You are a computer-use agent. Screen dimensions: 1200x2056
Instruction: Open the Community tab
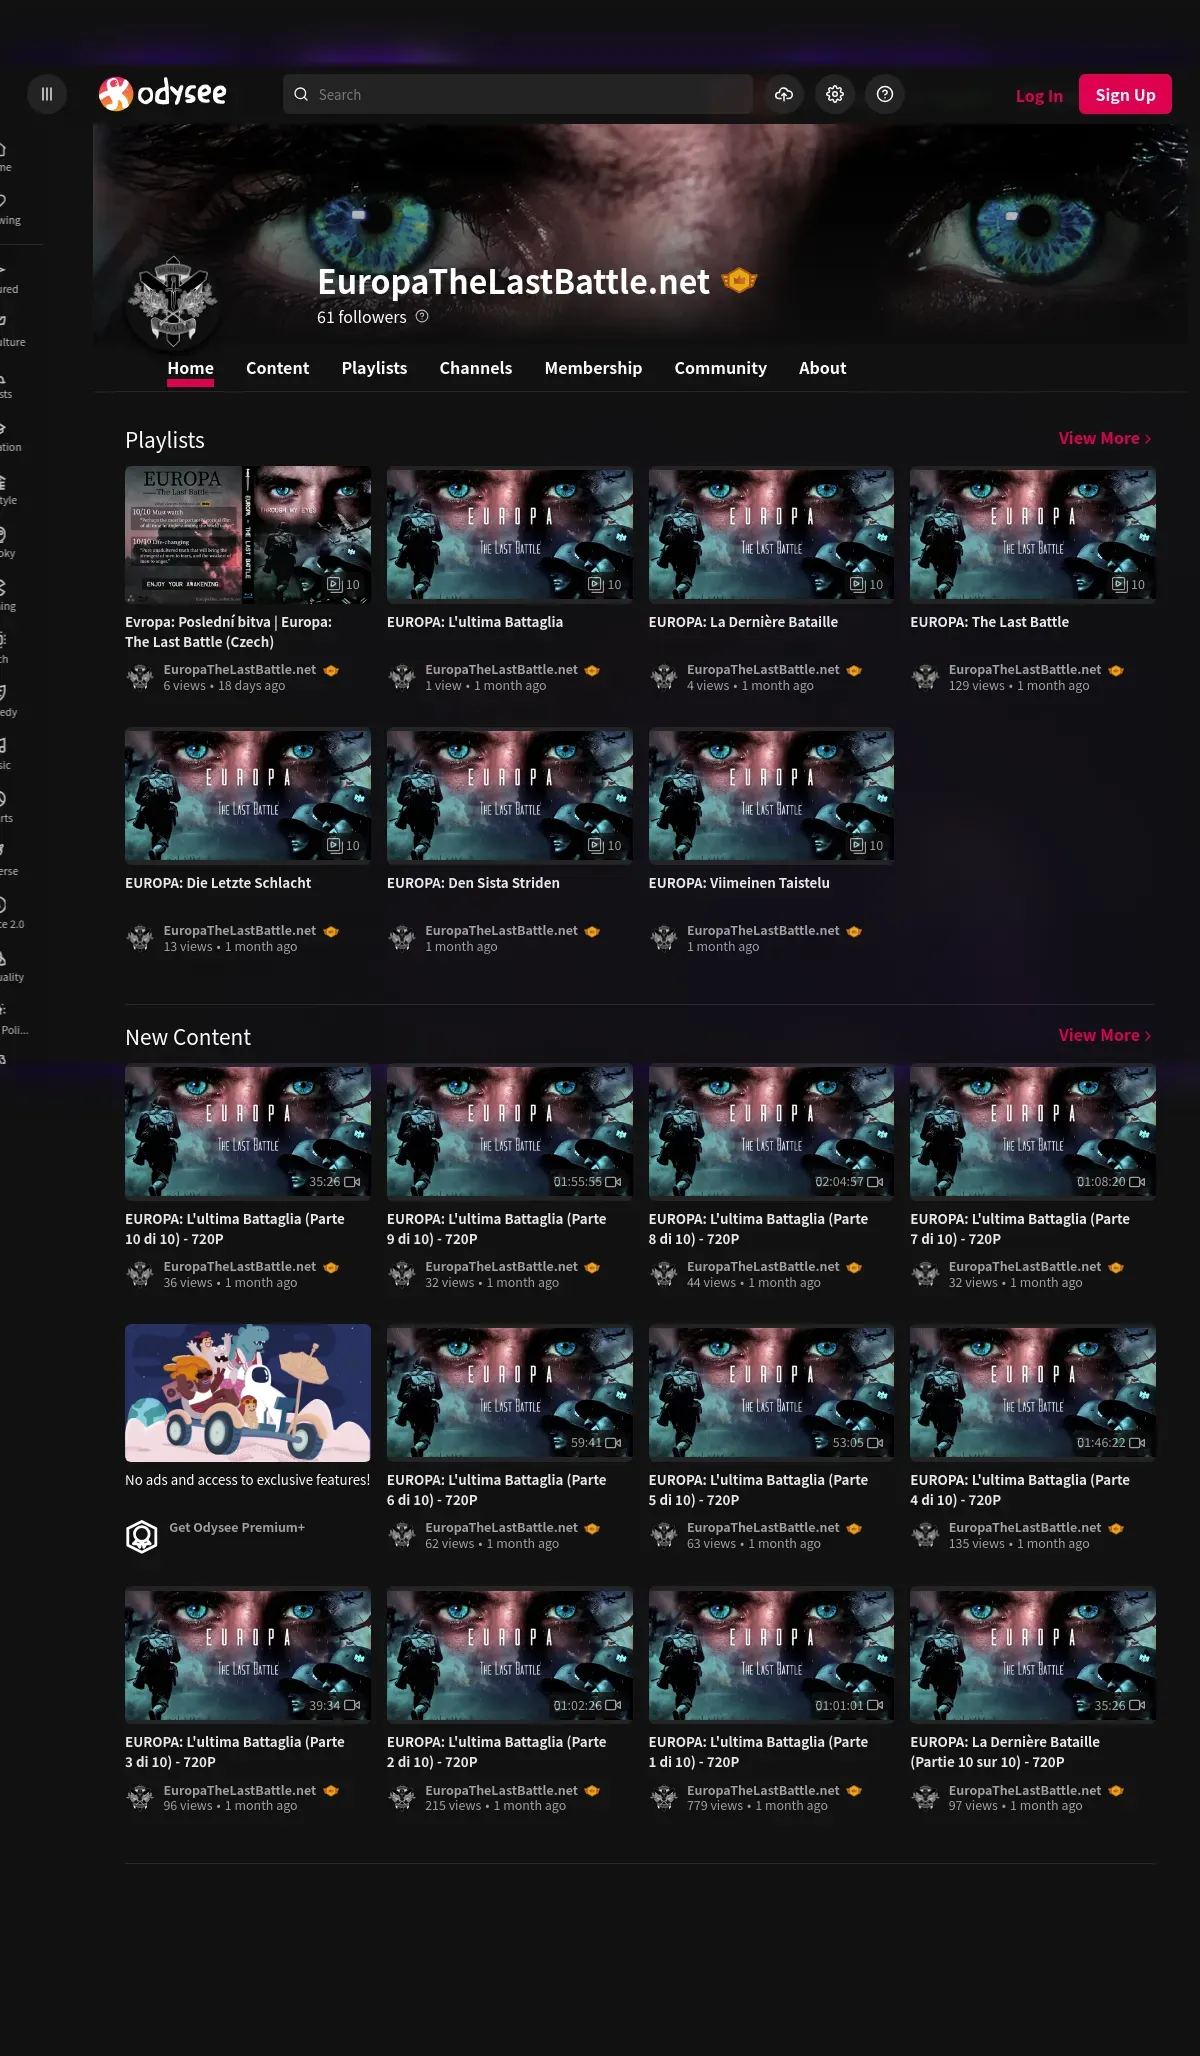(x=720, y=368)
